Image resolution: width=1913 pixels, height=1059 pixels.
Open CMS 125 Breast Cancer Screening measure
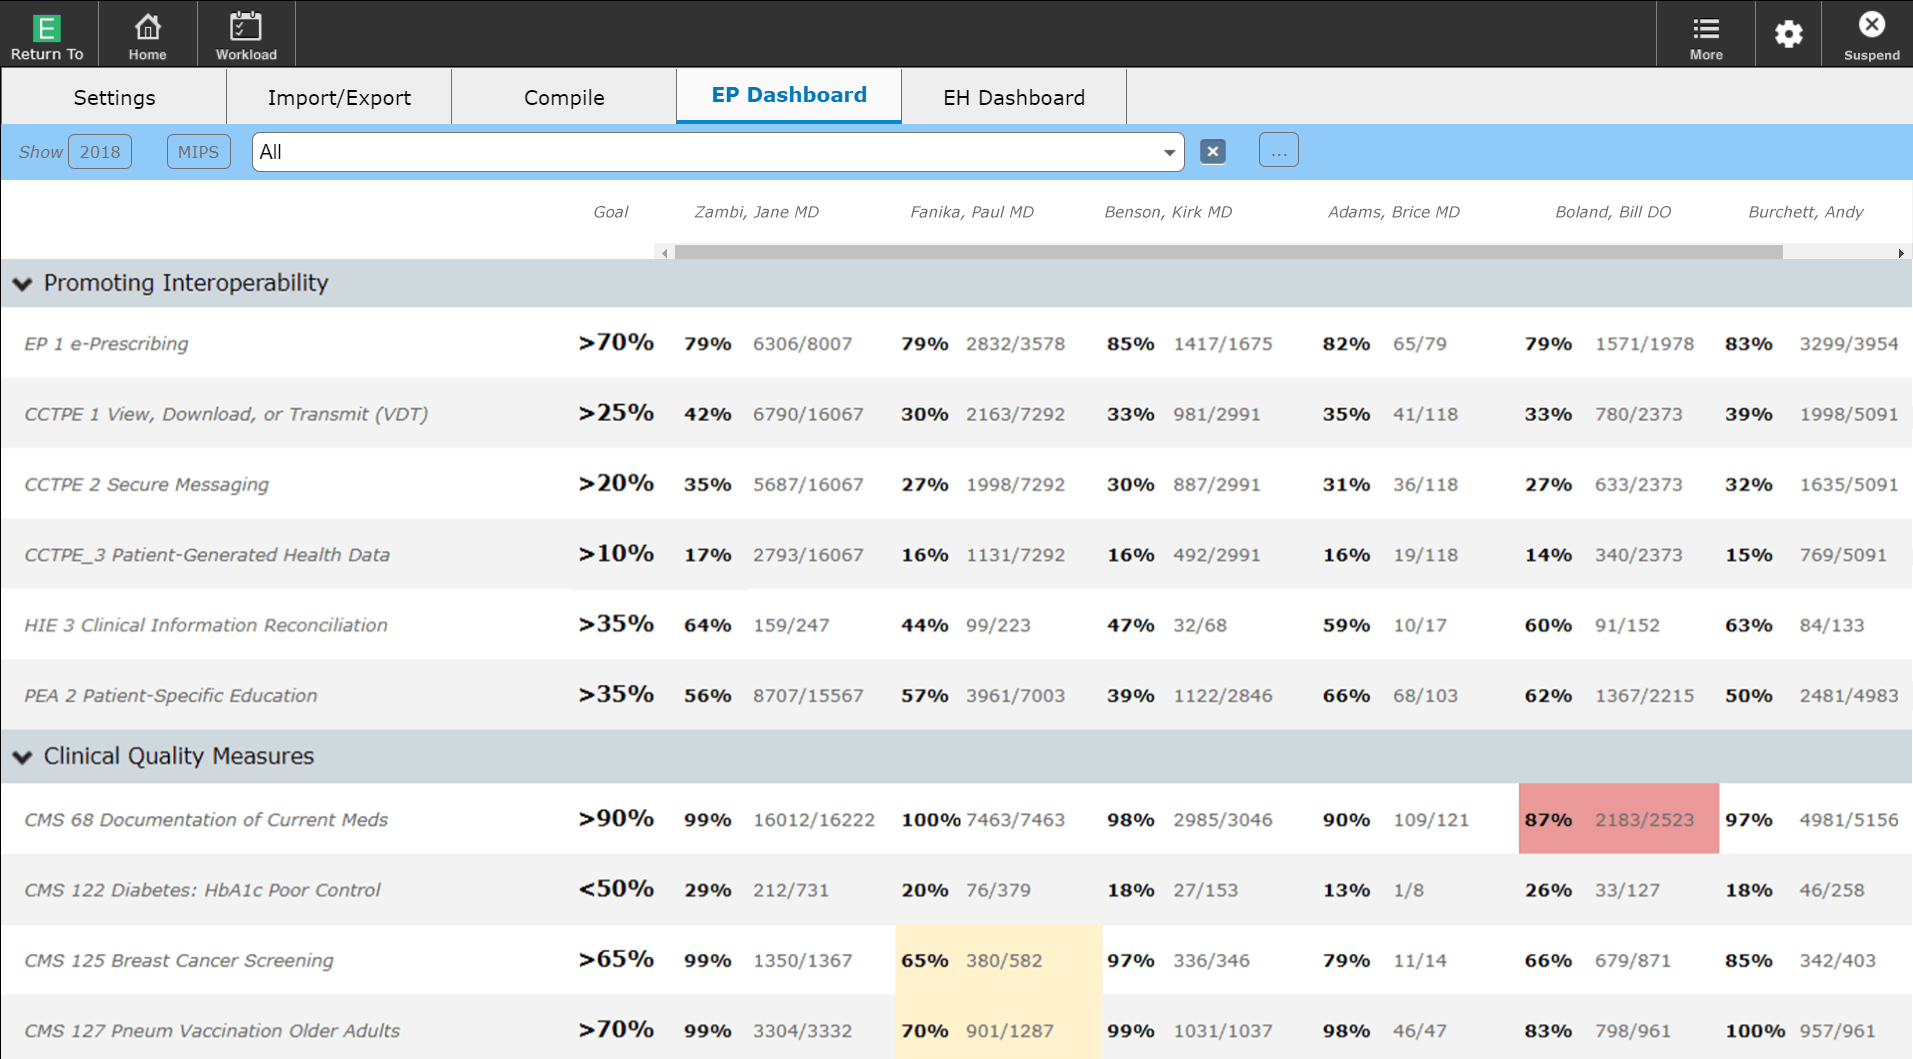pos(179,961)
